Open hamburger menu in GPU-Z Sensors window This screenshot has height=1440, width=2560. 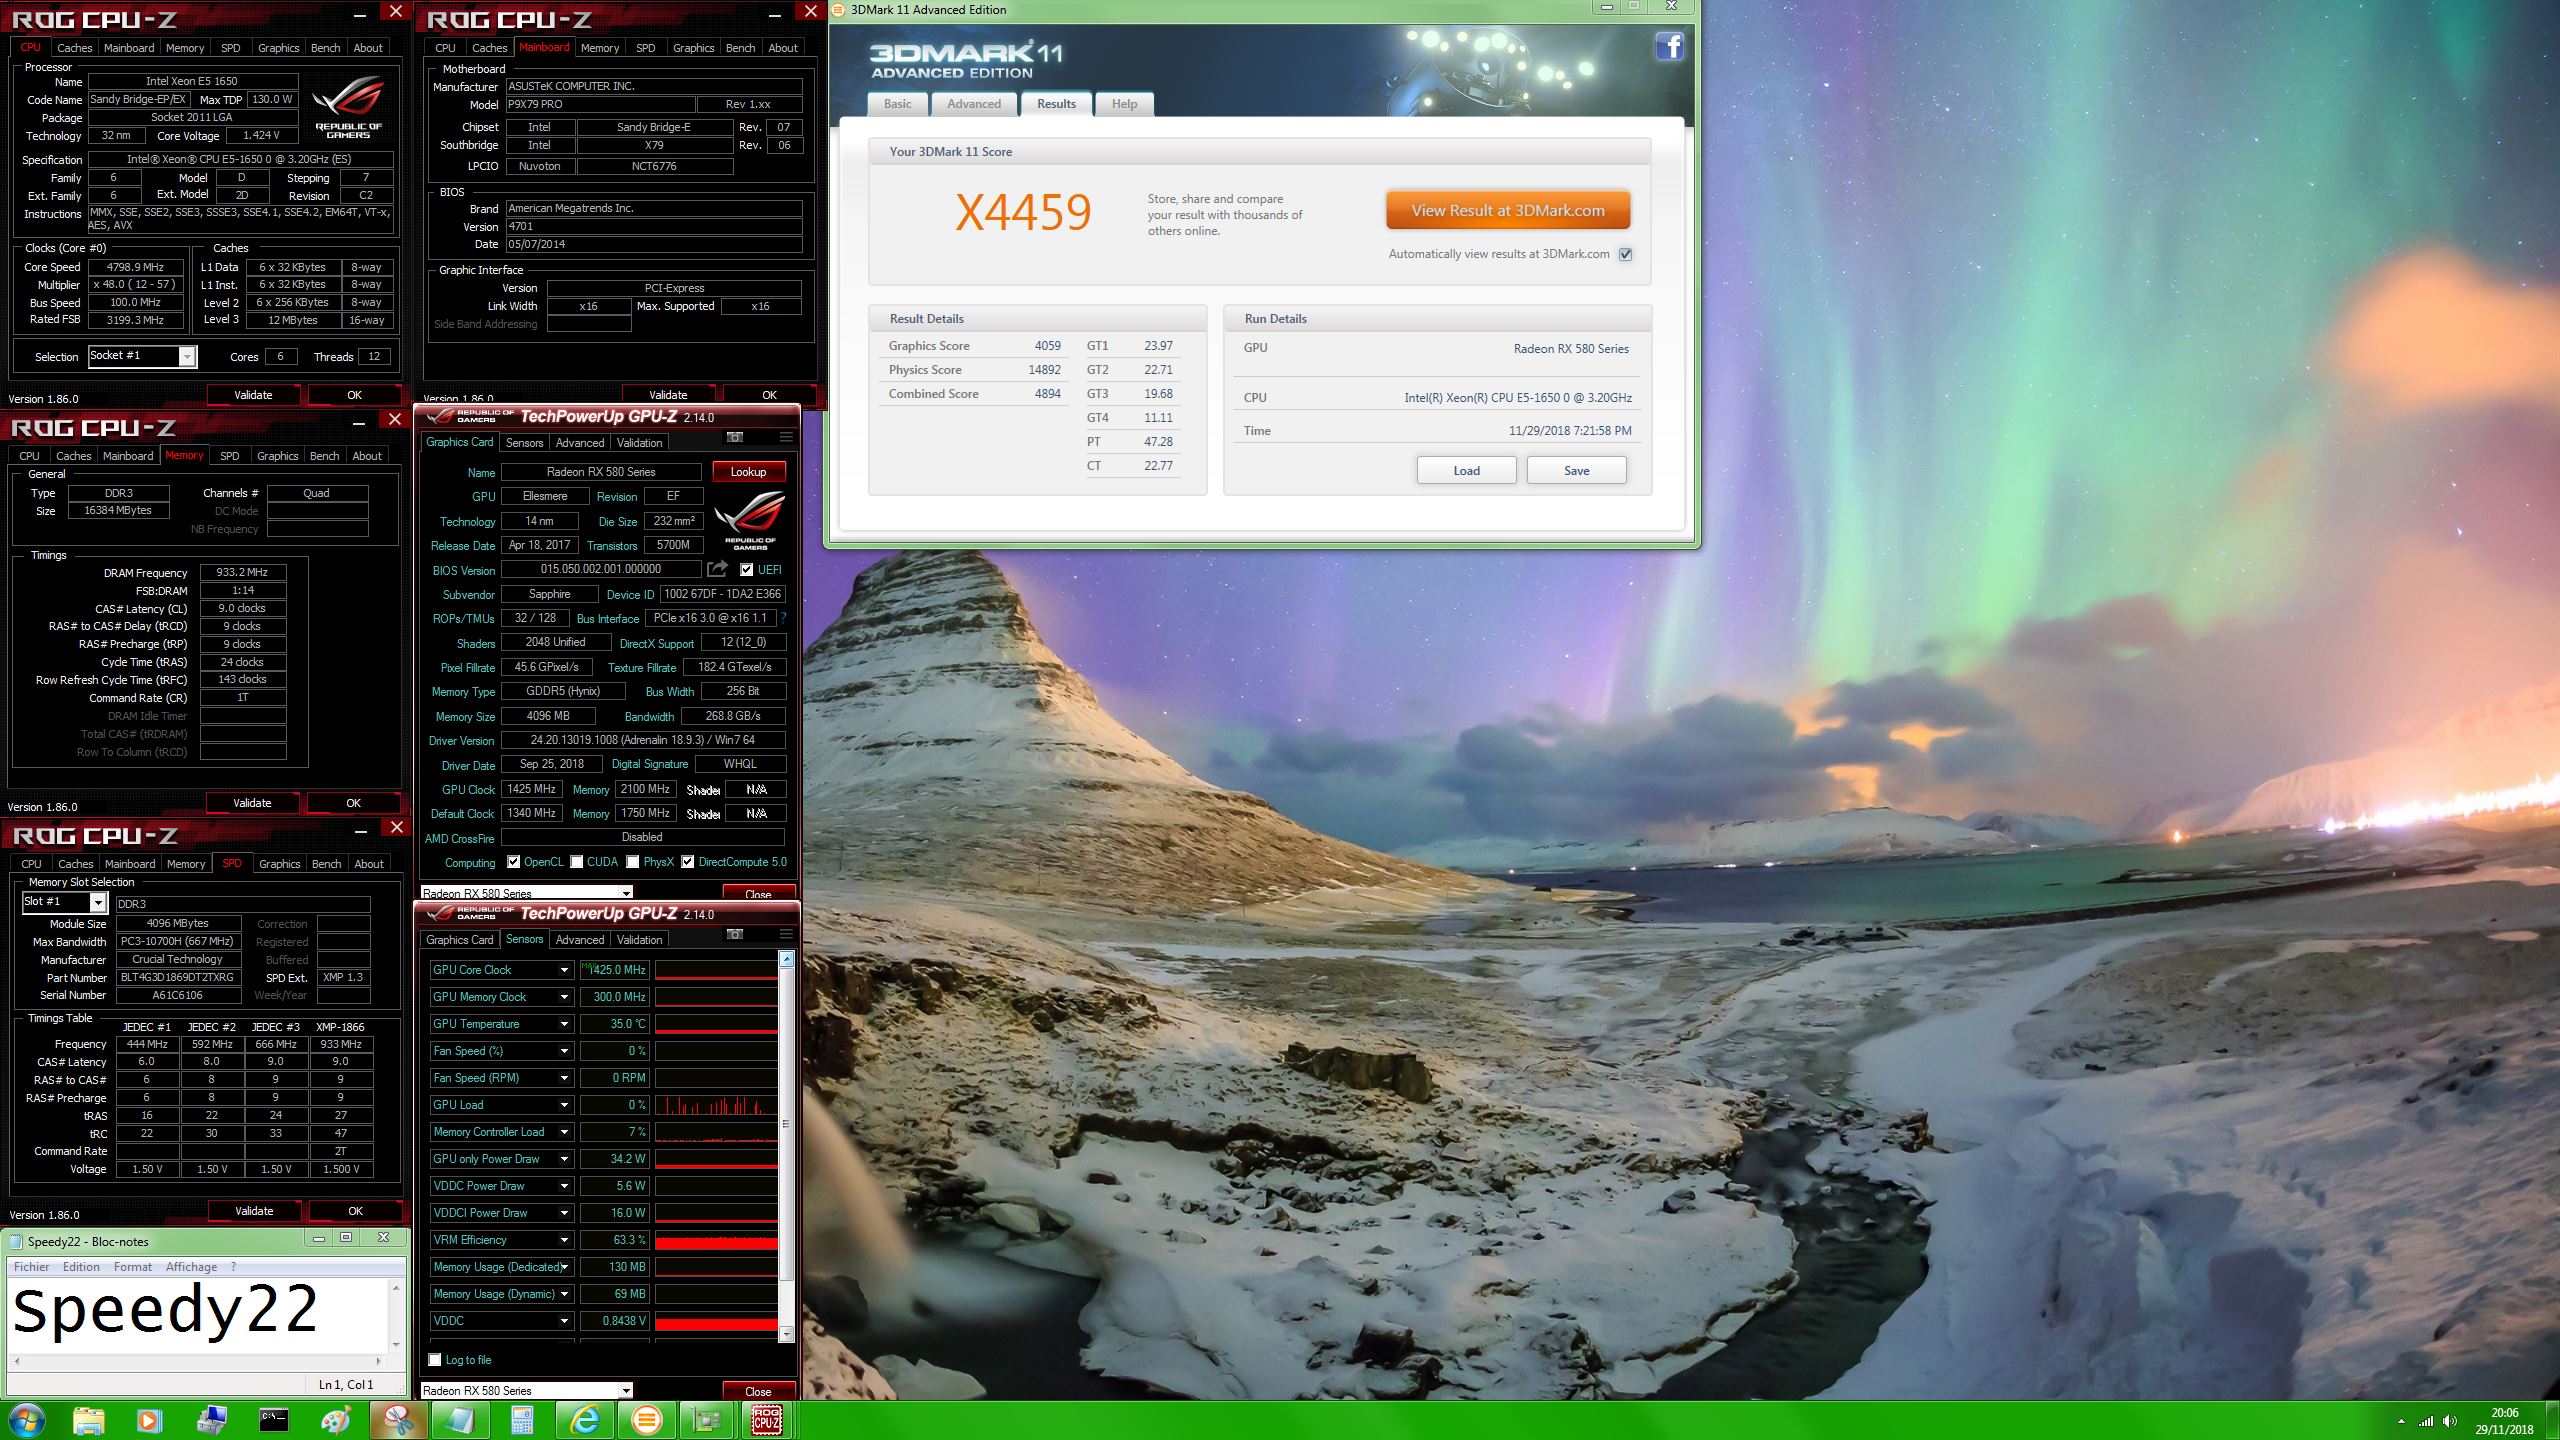786,934
